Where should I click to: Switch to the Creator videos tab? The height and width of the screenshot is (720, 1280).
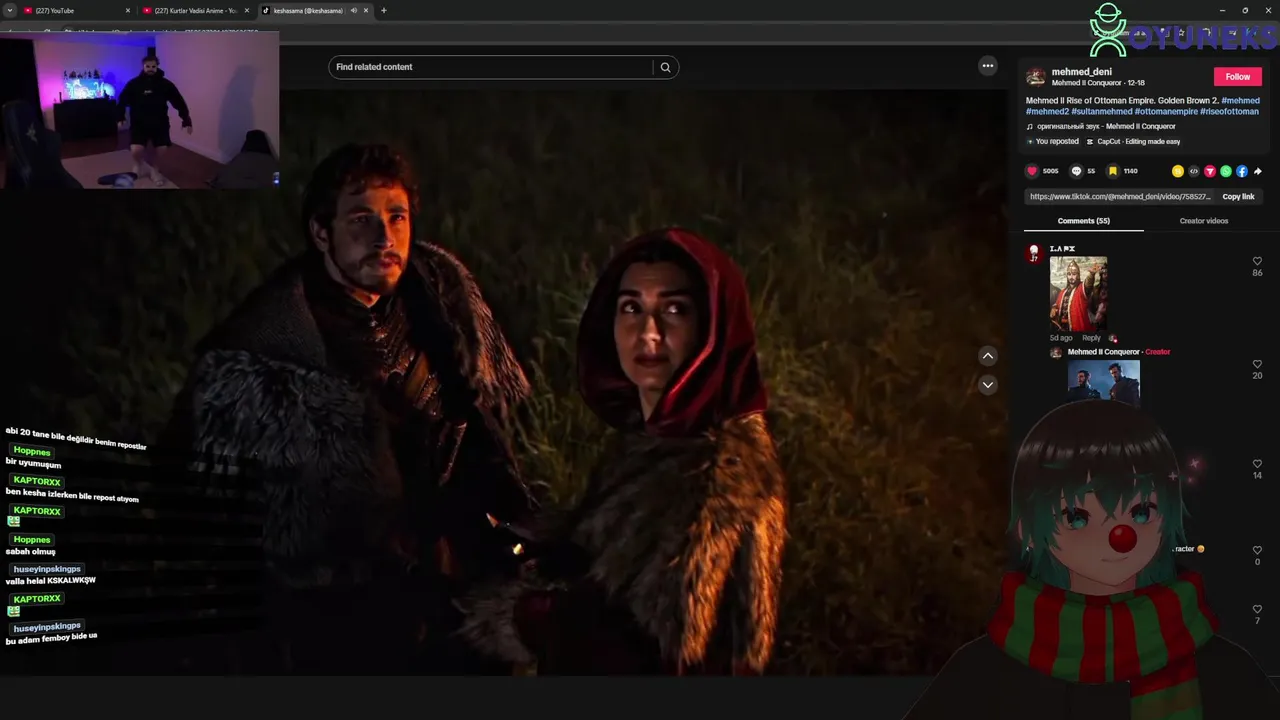pyautogui.click(x=1204, y=221)
